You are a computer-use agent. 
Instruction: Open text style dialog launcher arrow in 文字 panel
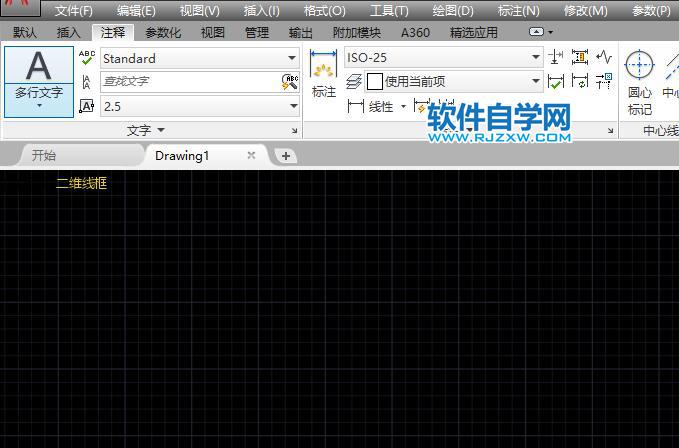pos(294,130)
